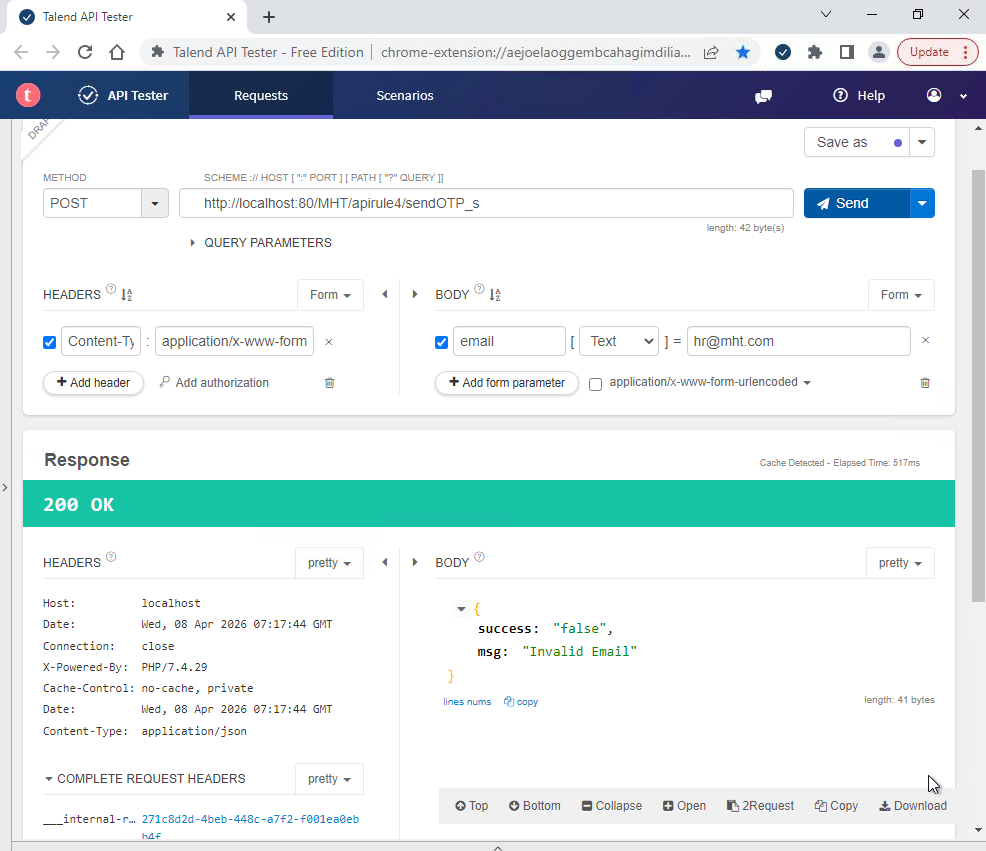Image resolution: width=986 pixels, height=851 pixels.
Task: Click 2Request in response toolbar
Action: 760,806
